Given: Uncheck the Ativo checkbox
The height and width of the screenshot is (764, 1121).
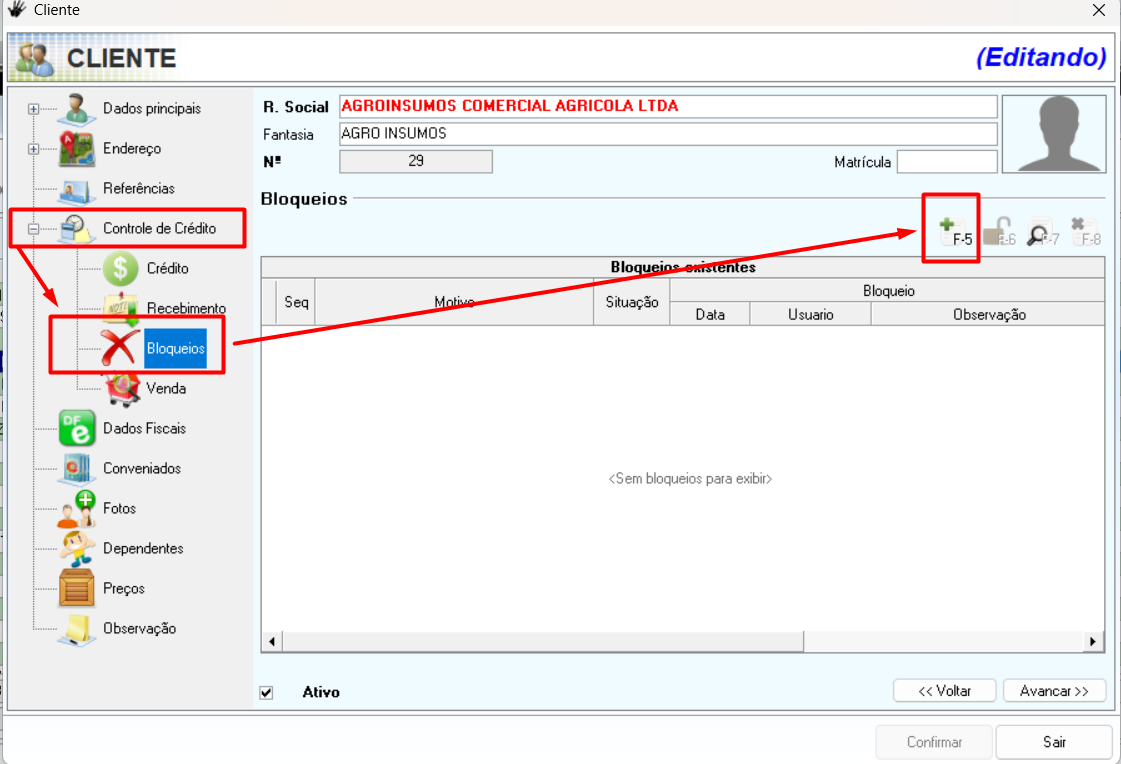Looking at the screenshot, I should click(266, 692).
